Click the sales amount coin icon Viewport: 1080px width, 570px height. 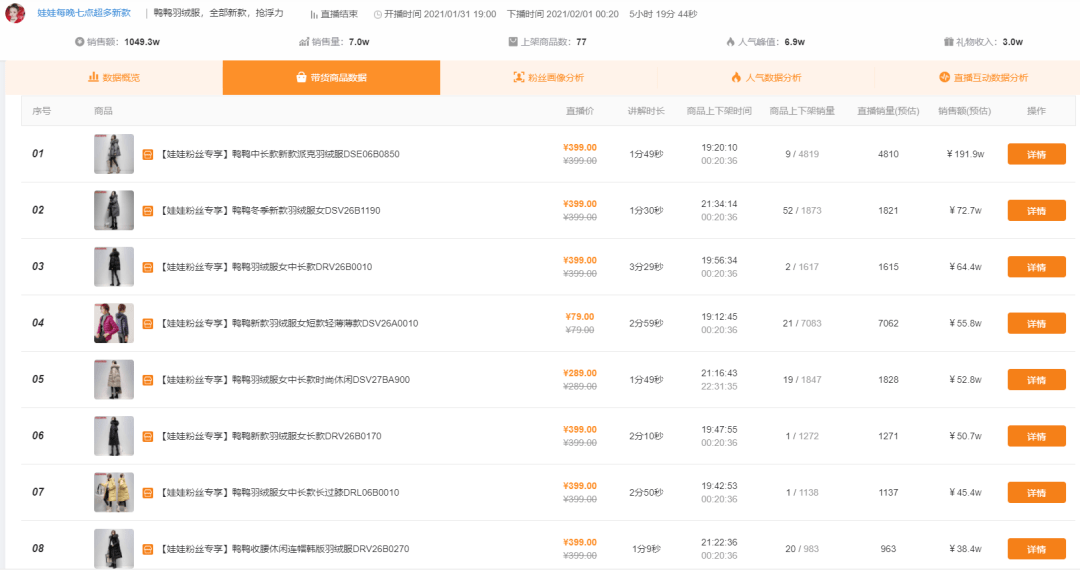click(x=80, y=42)
